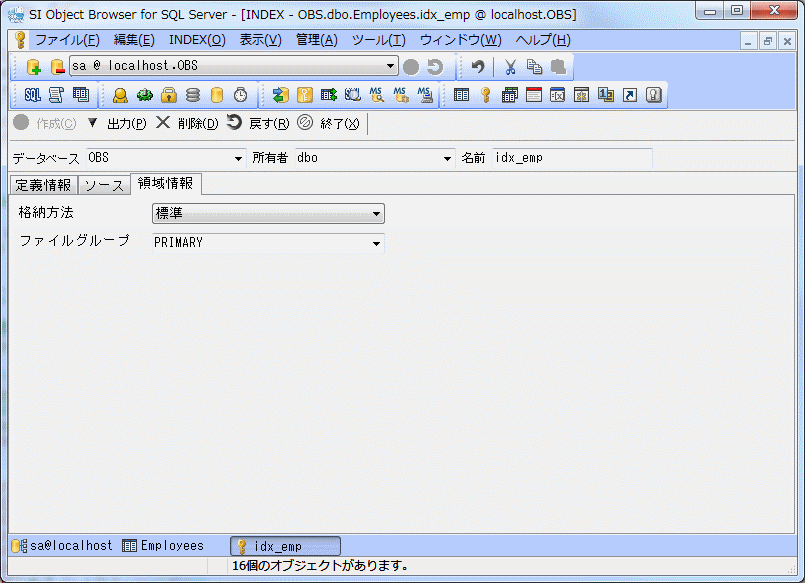The height and width of the screenshot is (583, 805).
Task: Click the undo arrow icon
Action: tap(478, 67)
